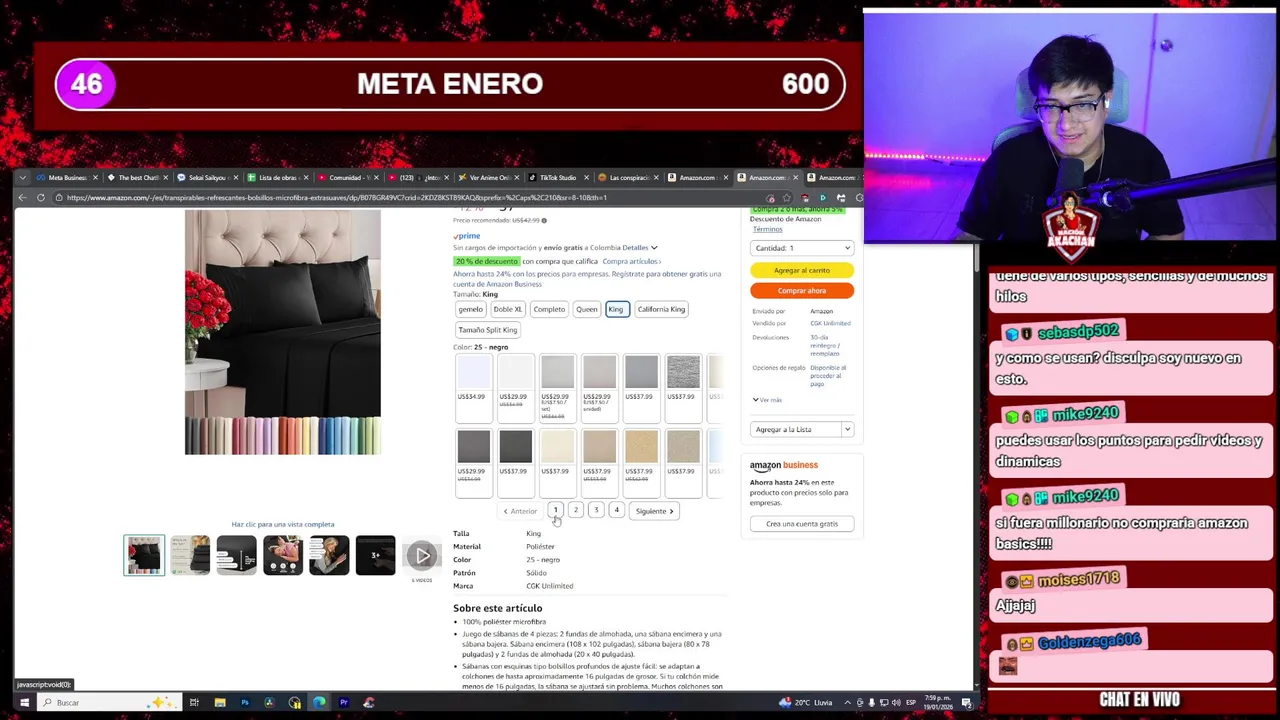The width and height of the screenshot is (1280, 720).
Task: Open Premiere Pro from the taskbar
Action: [344, 703]
